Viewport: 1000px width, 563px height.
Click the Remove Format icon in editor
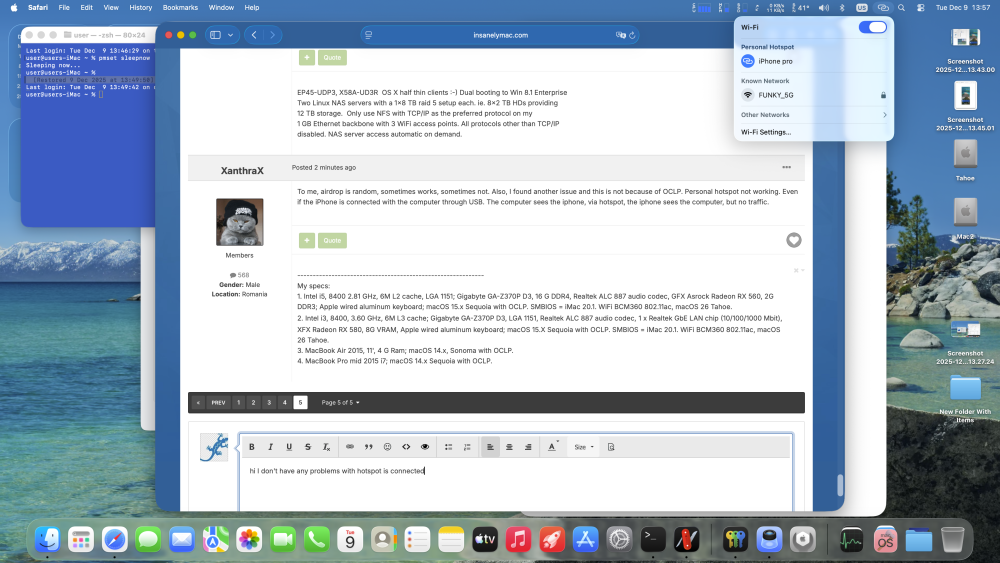coord(326,447)
